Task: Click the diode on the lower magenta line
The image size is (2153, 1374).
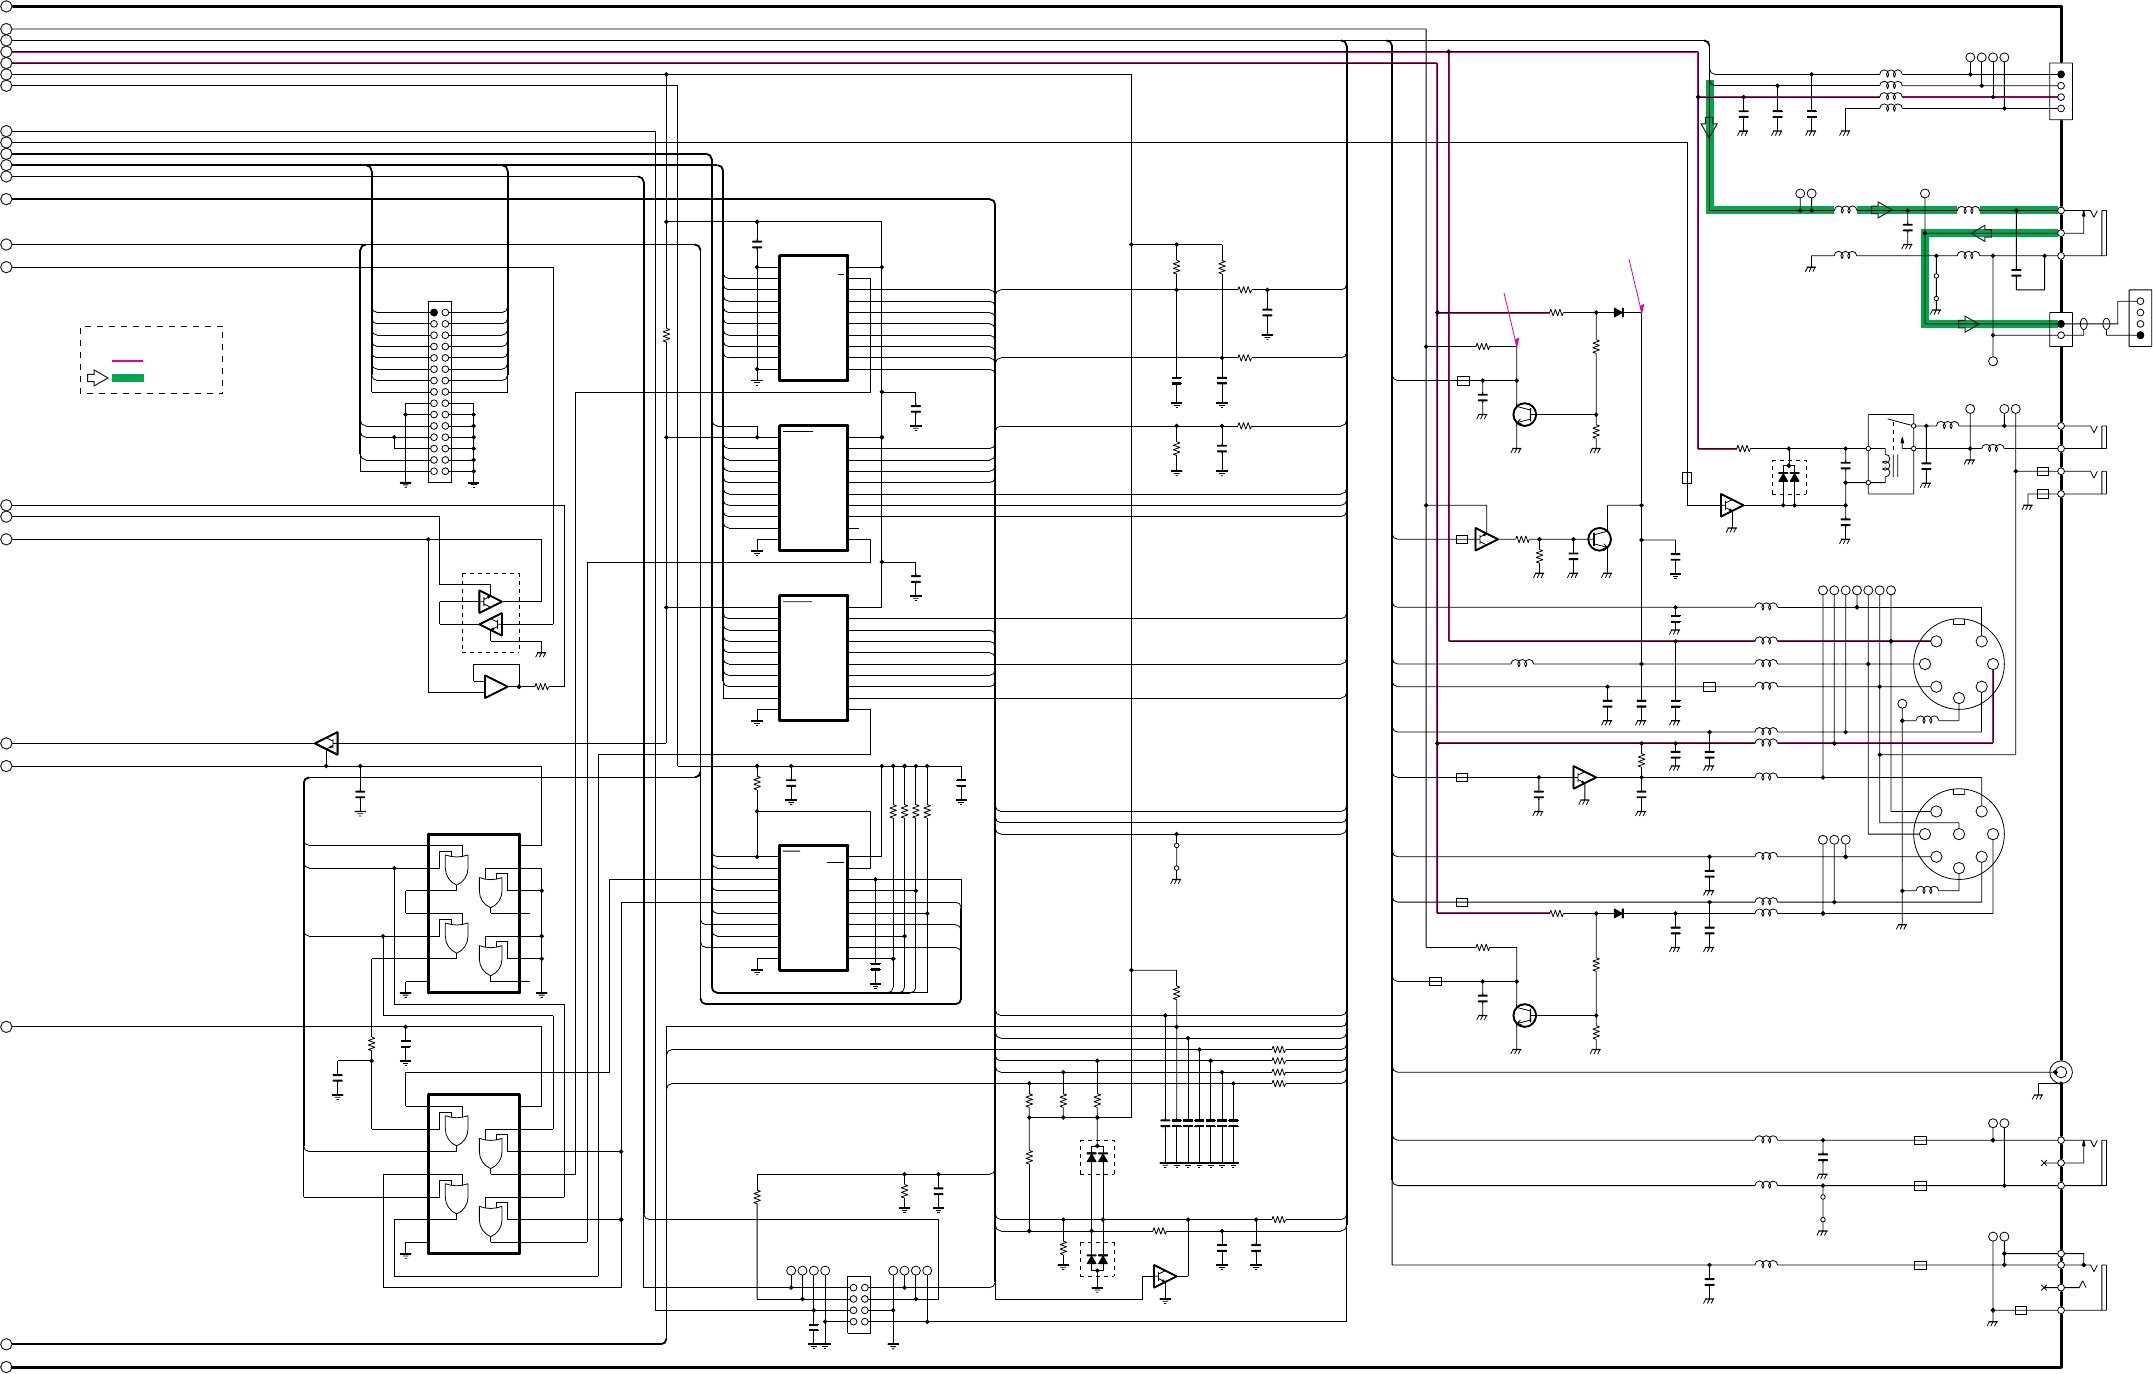Action: [1619, 913]
